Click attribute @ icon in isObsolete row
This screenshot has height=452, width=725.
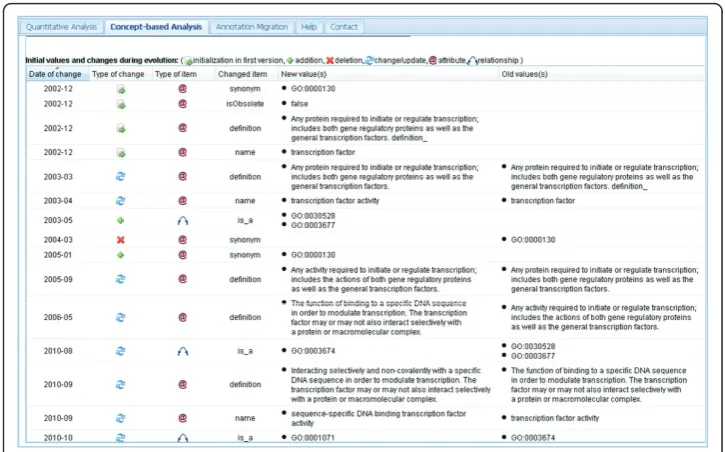coord(183,104)
